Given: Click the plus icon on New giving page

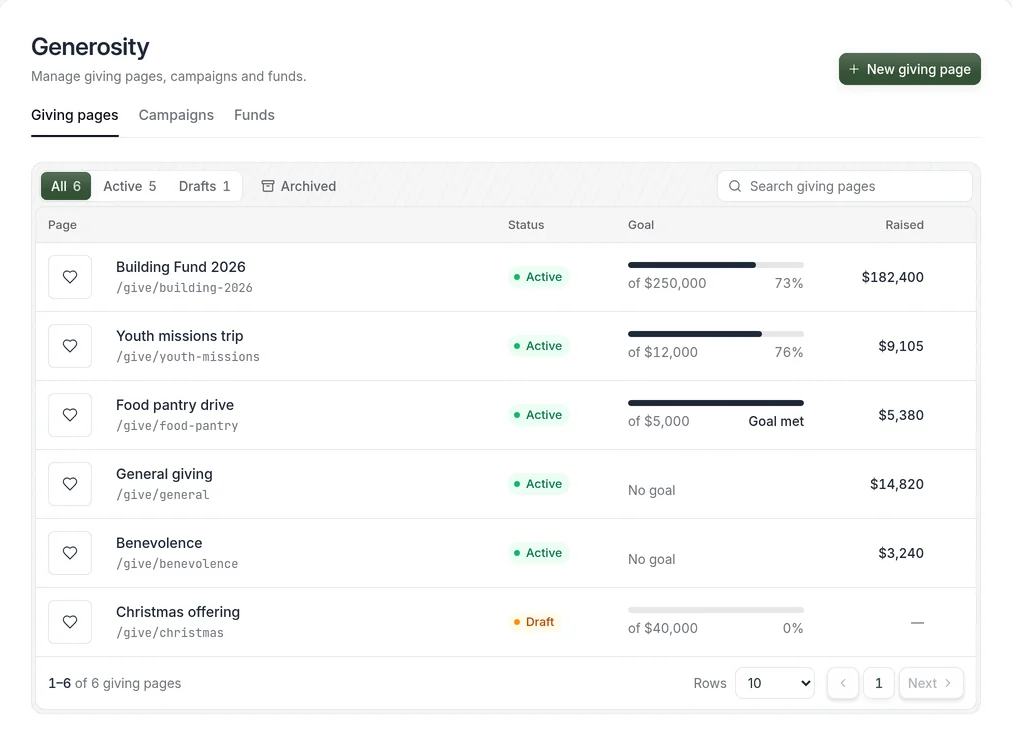Looking at the screenshot, I should tap(854, 69).
